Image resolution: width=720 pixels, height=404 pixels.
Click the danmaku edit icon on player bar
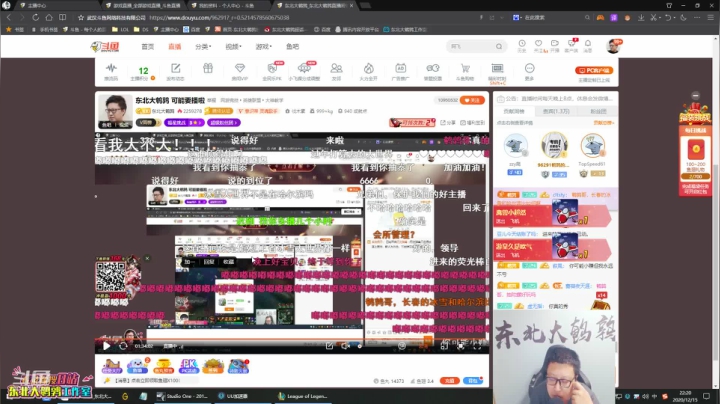[x=329, y=346]
